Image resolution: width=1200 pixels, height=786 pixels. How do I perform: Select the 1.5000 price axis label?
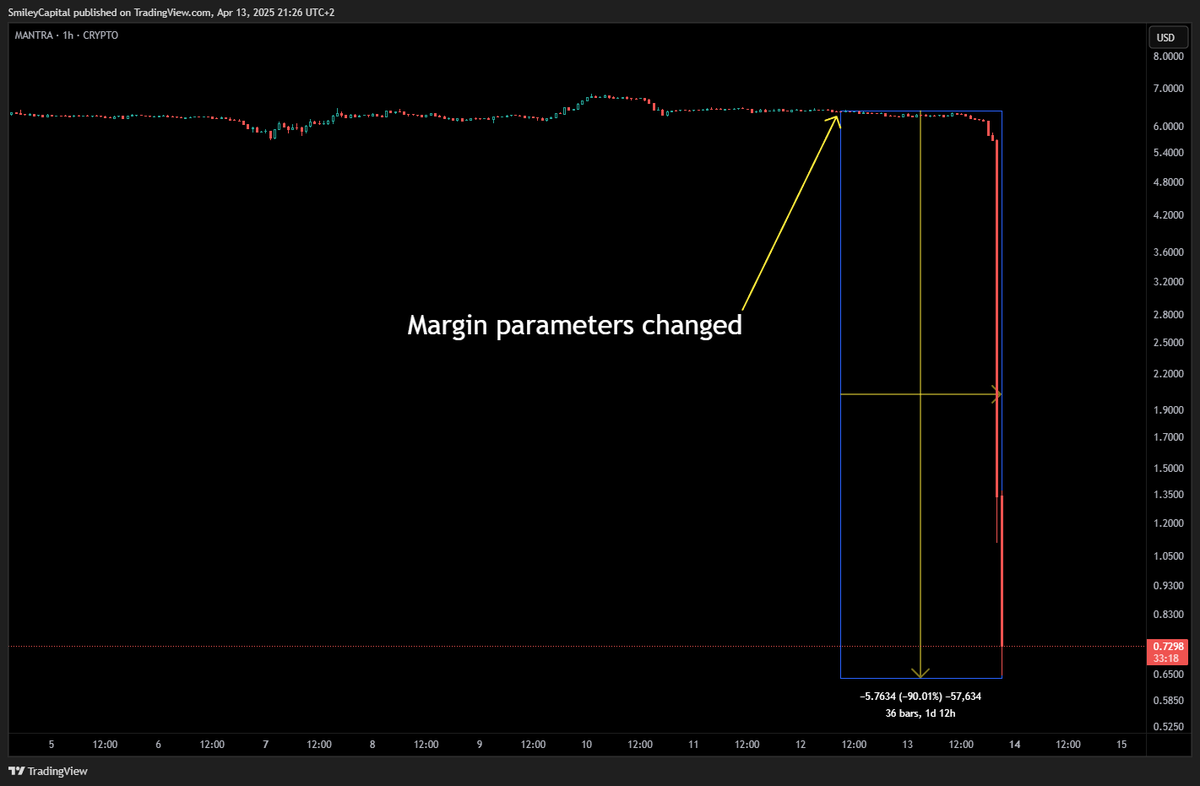[x=1169, y=468]
